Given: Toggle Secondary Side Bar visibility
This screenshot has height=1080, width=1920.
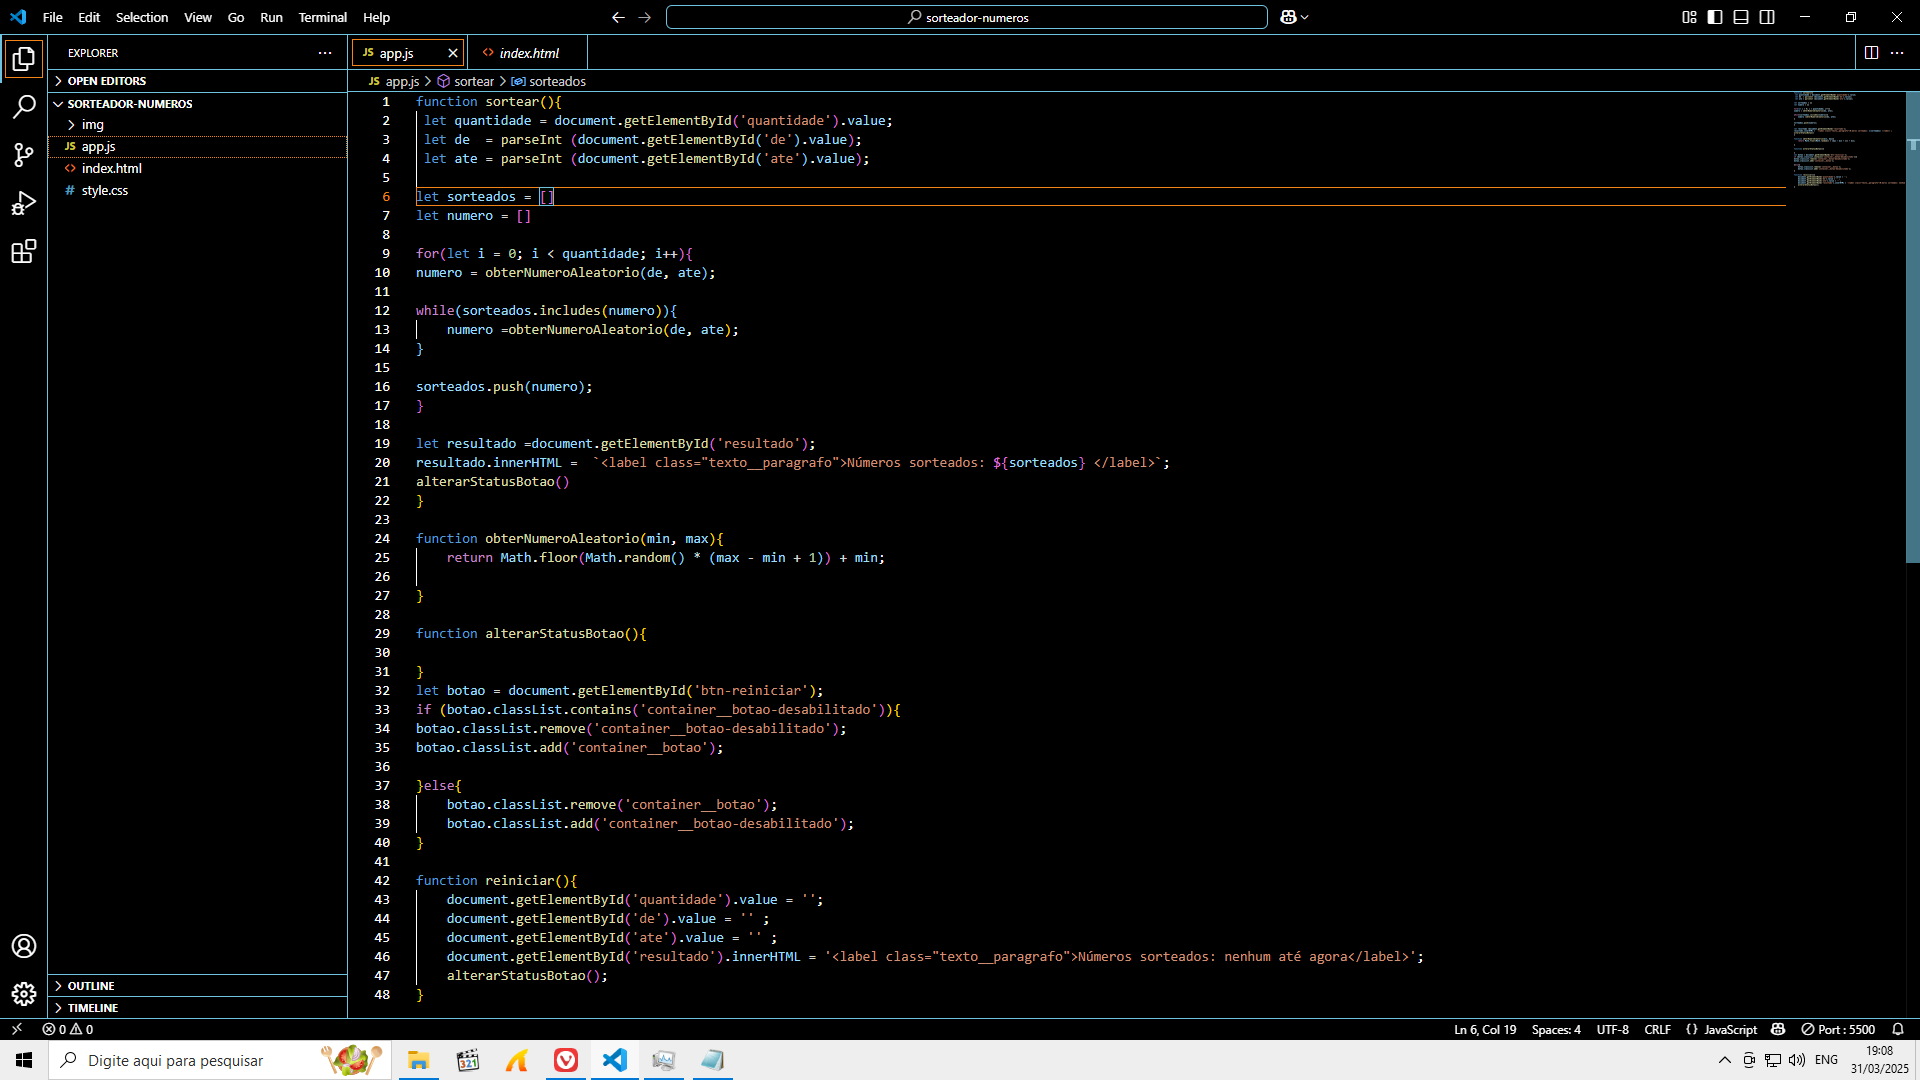Looking at the screenshot, I should tap(1767, 17).
